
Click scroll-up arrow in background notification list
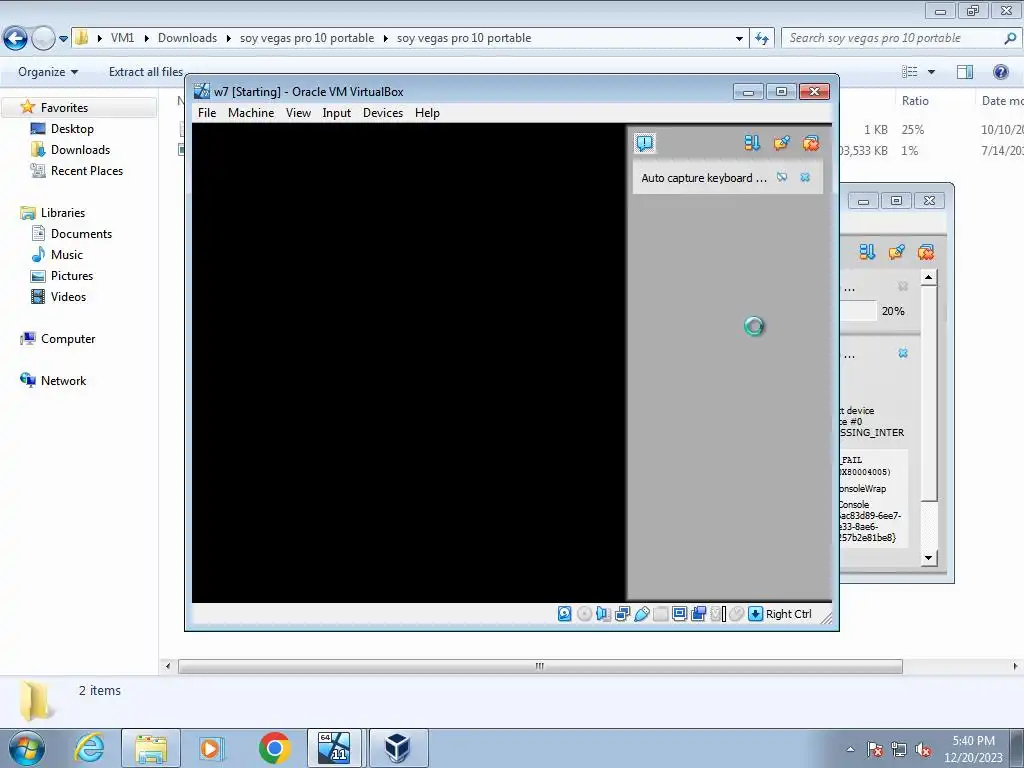[929, 278]
